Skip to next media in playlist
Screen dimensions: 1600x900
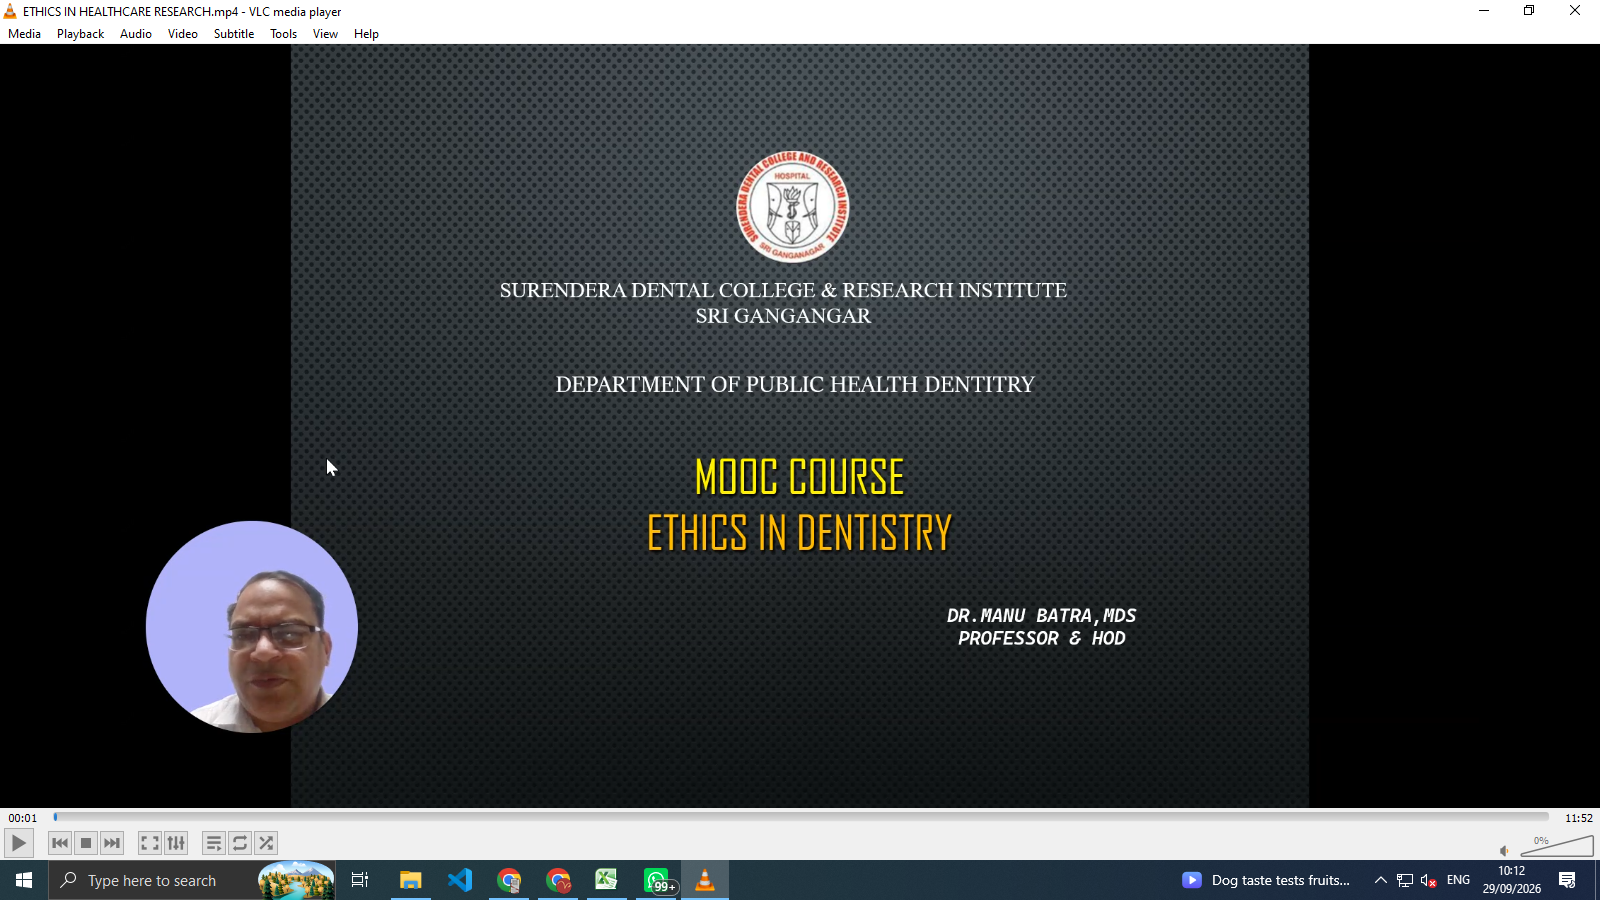(112, 843)
